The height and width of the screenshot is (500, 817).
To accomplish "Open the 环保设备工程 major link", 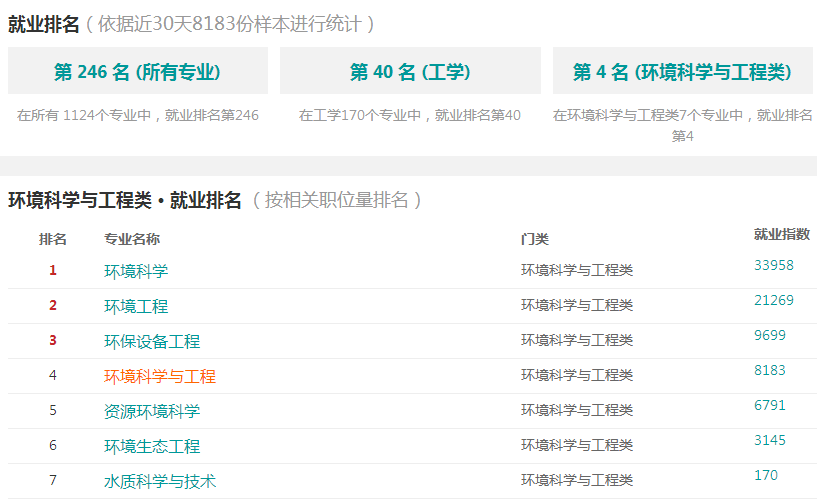I will (152, 341).
